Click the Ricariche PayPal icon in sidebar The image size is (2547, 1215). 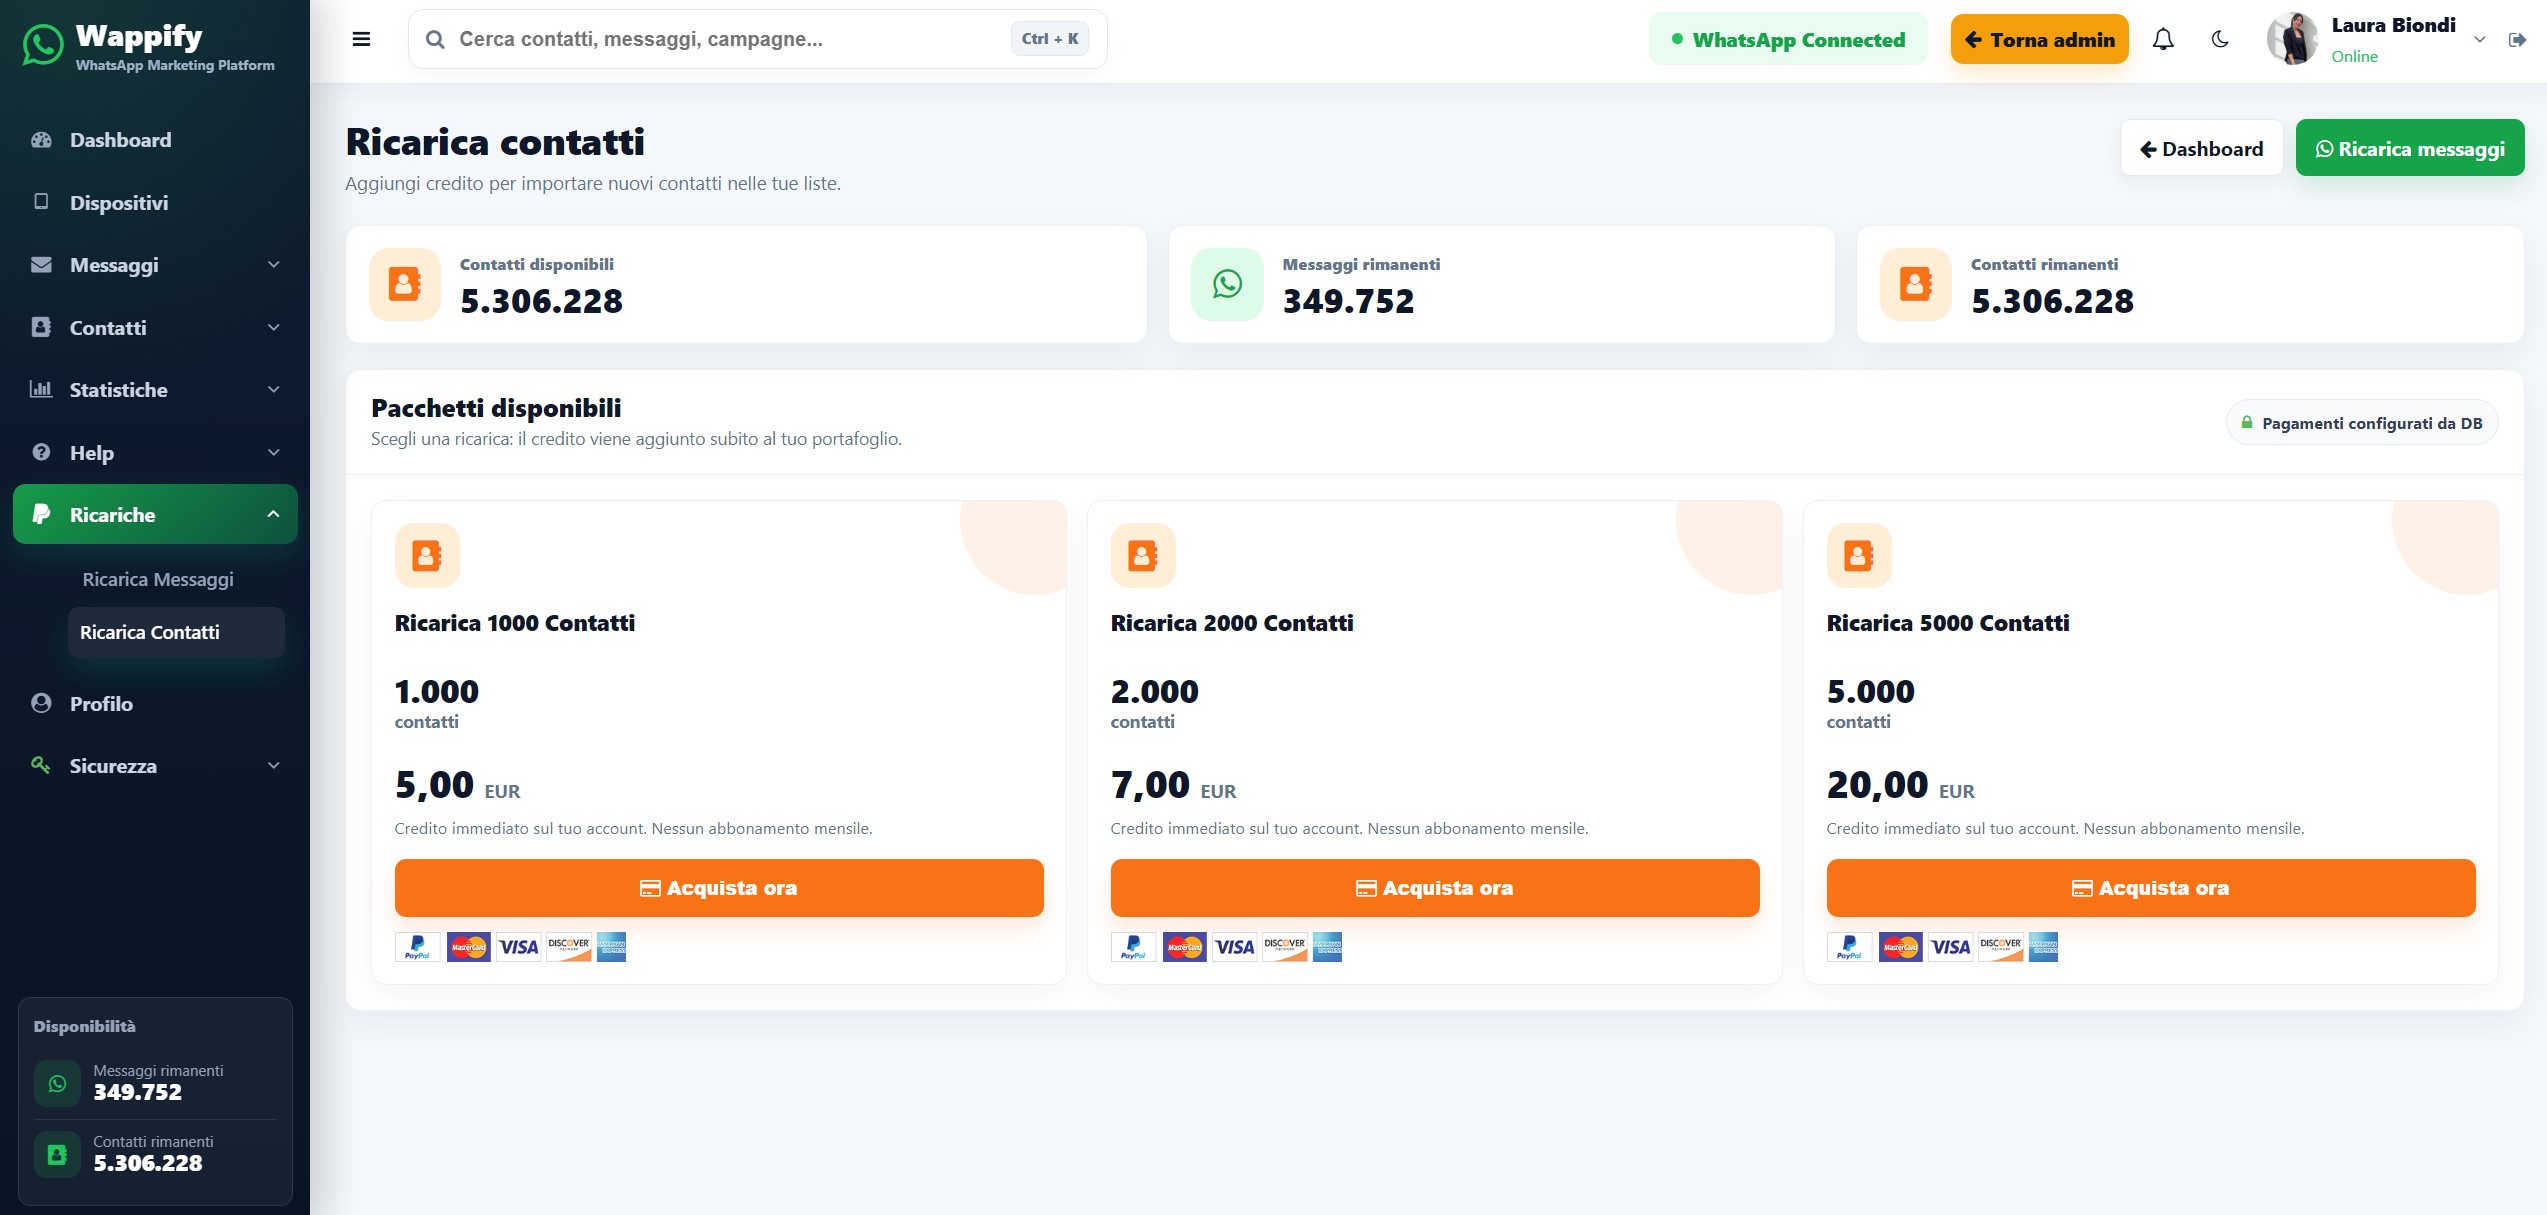[x=41, y=514]
